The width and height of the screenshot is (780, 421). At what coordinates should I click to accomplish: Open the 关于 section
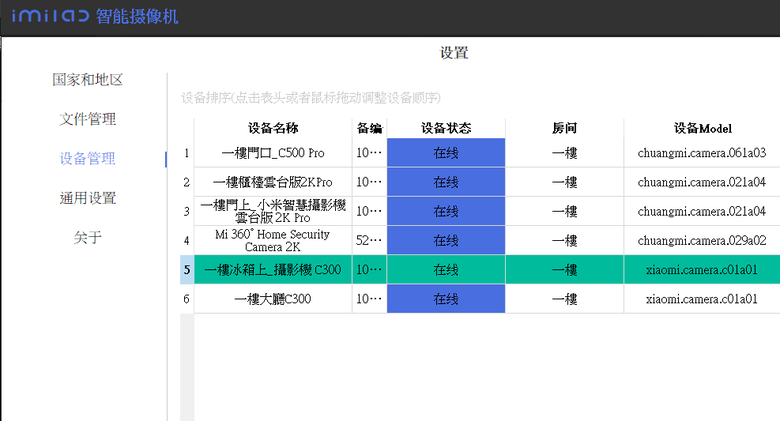88,237
